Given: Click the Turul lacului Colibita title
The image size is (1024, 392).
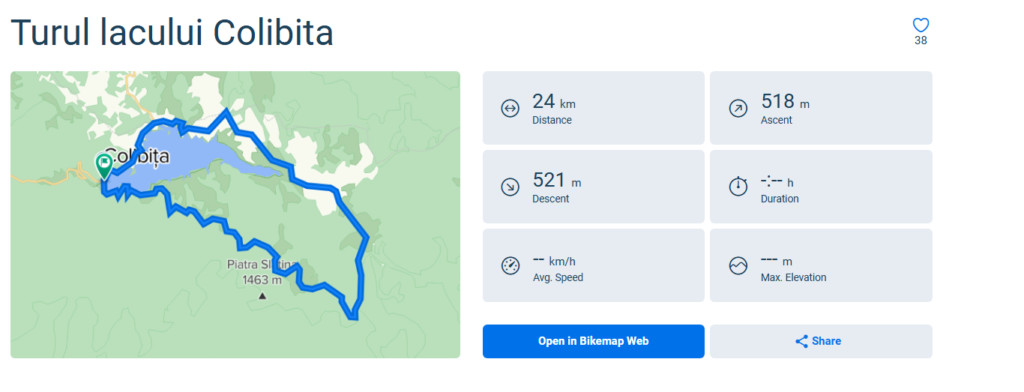Looking at the screenshot, I should pos(172,33).
